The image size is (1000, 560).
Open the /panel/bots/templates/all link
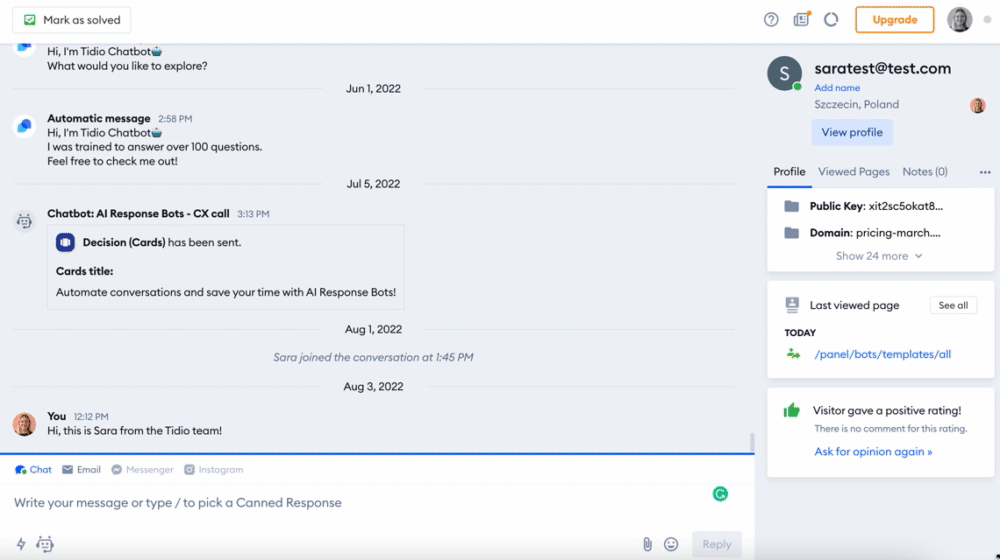tap(883, 354)
